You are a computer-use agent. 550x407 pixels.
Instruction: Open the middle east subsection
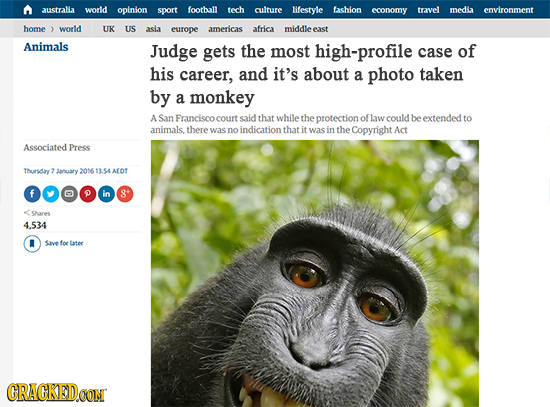point(306,29)
